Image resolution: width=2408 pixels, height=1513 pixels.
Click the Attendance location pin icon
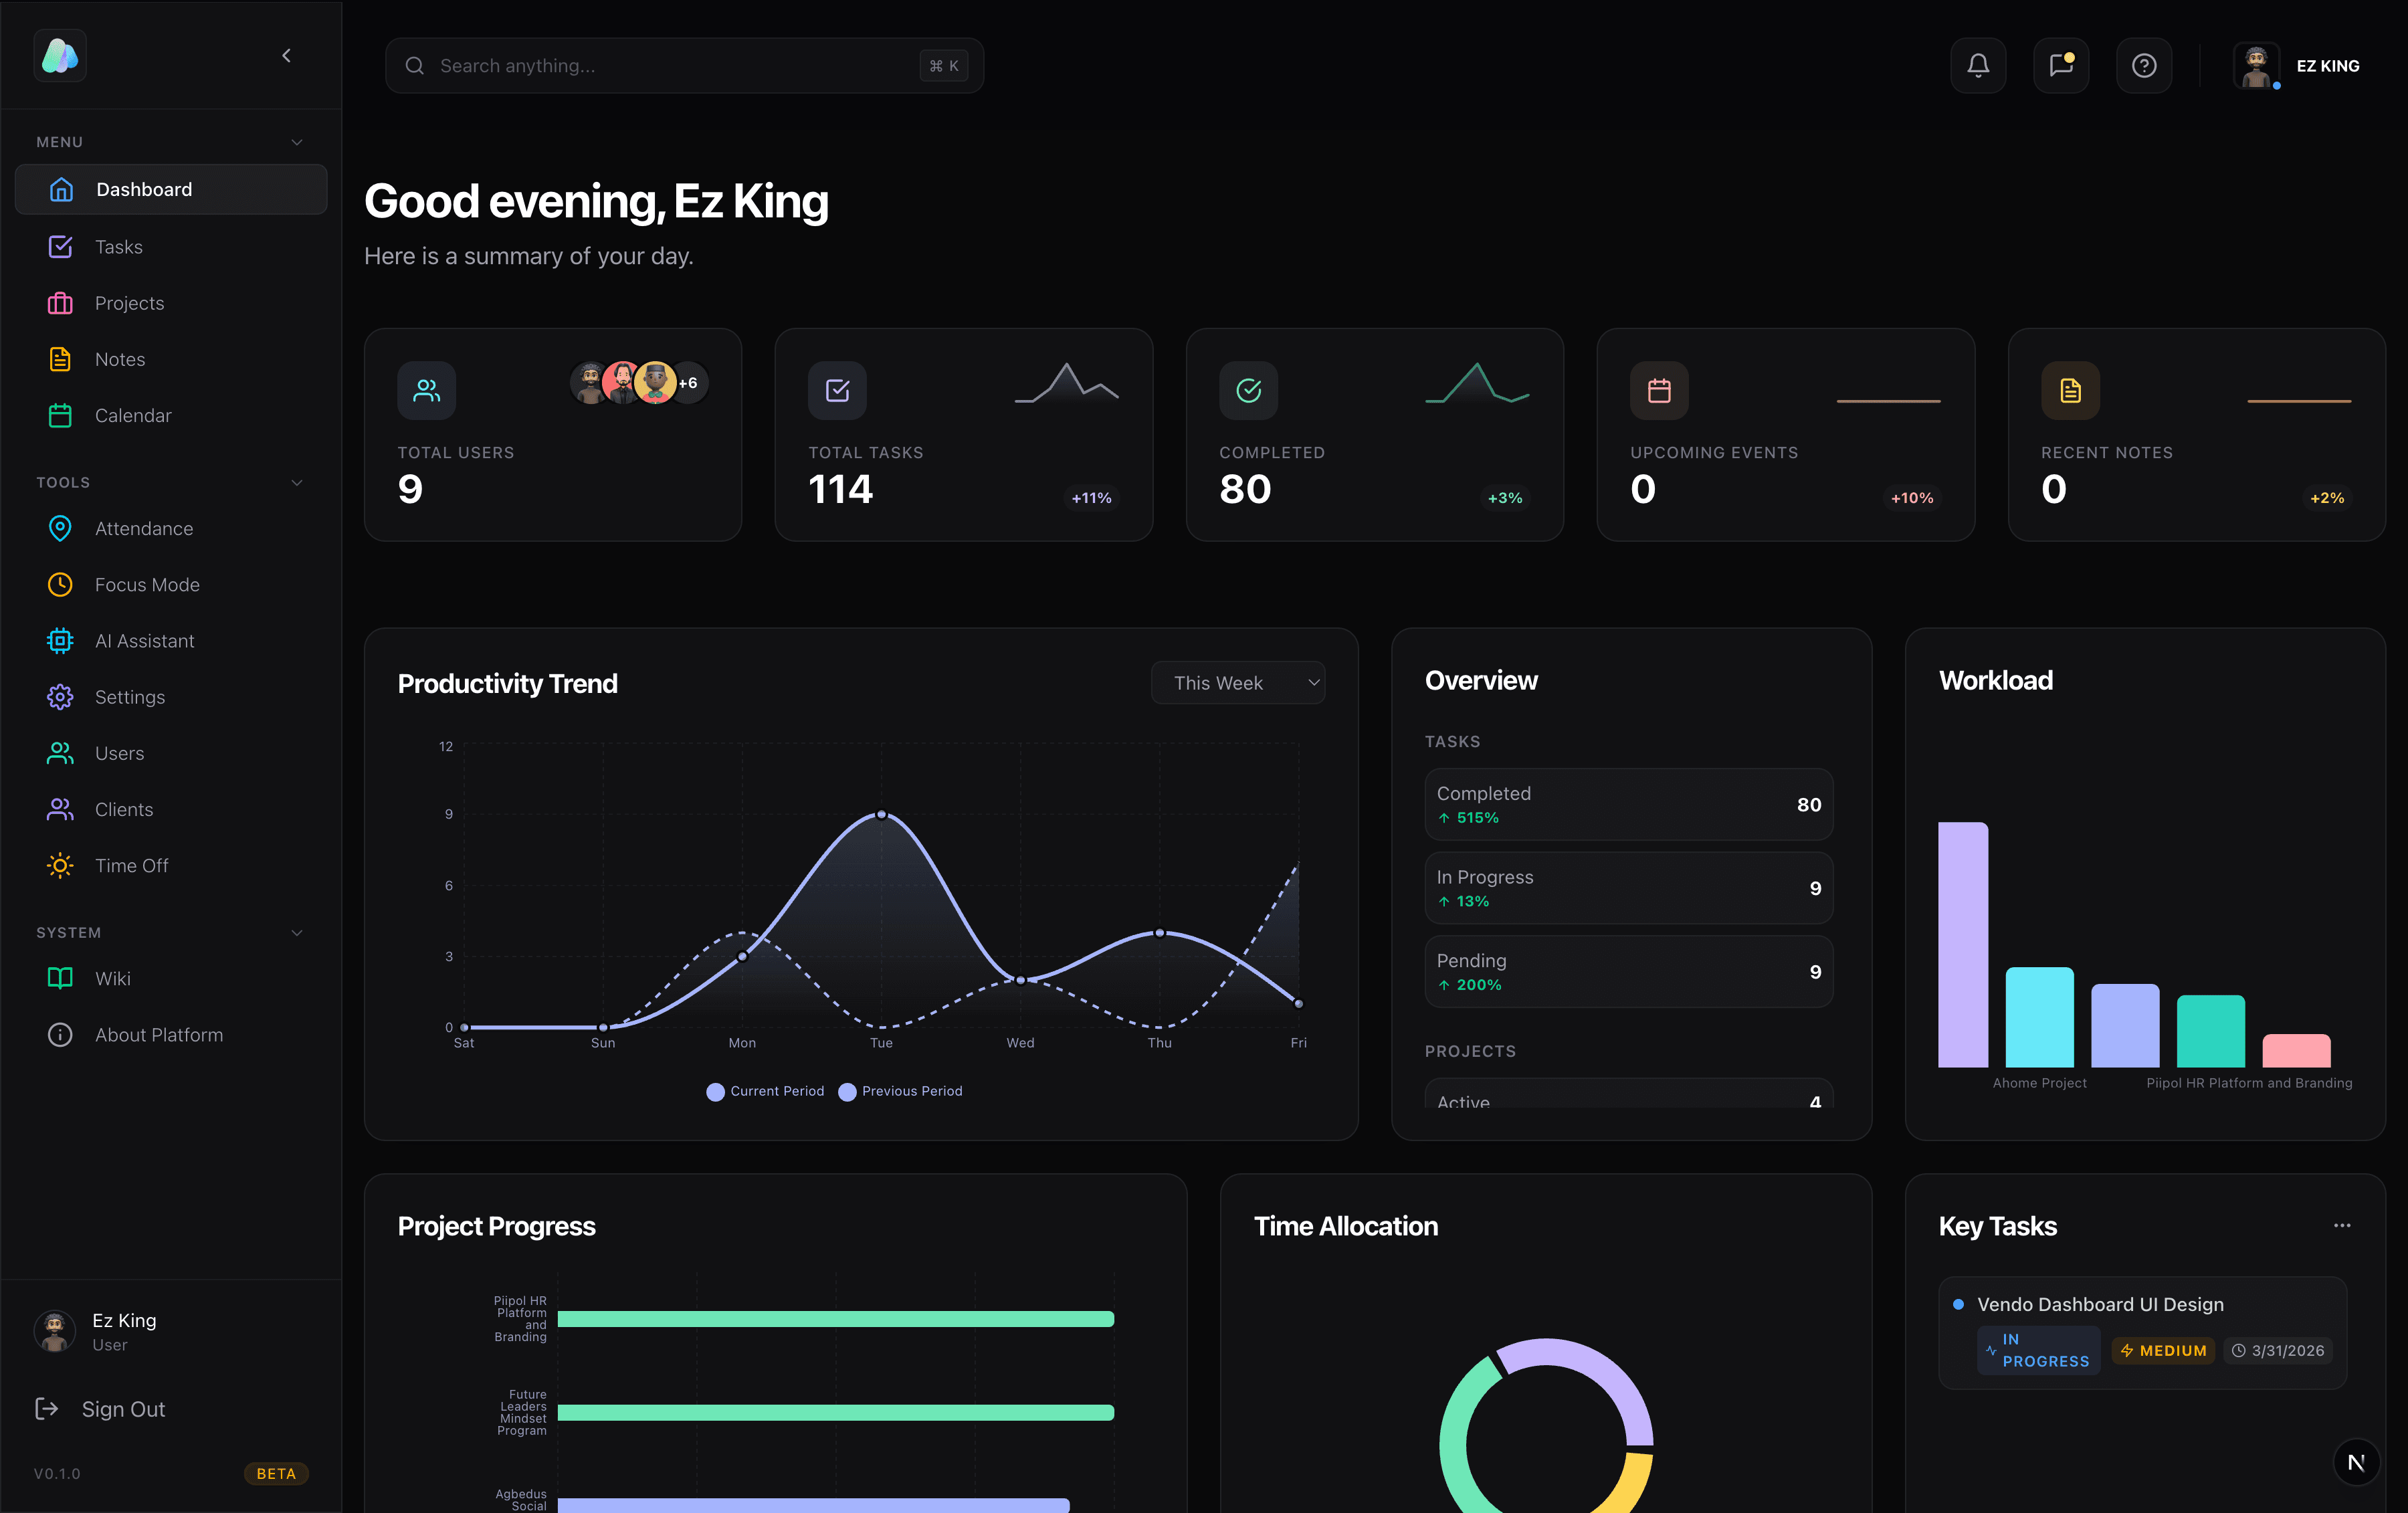click(x=60, y=528)
